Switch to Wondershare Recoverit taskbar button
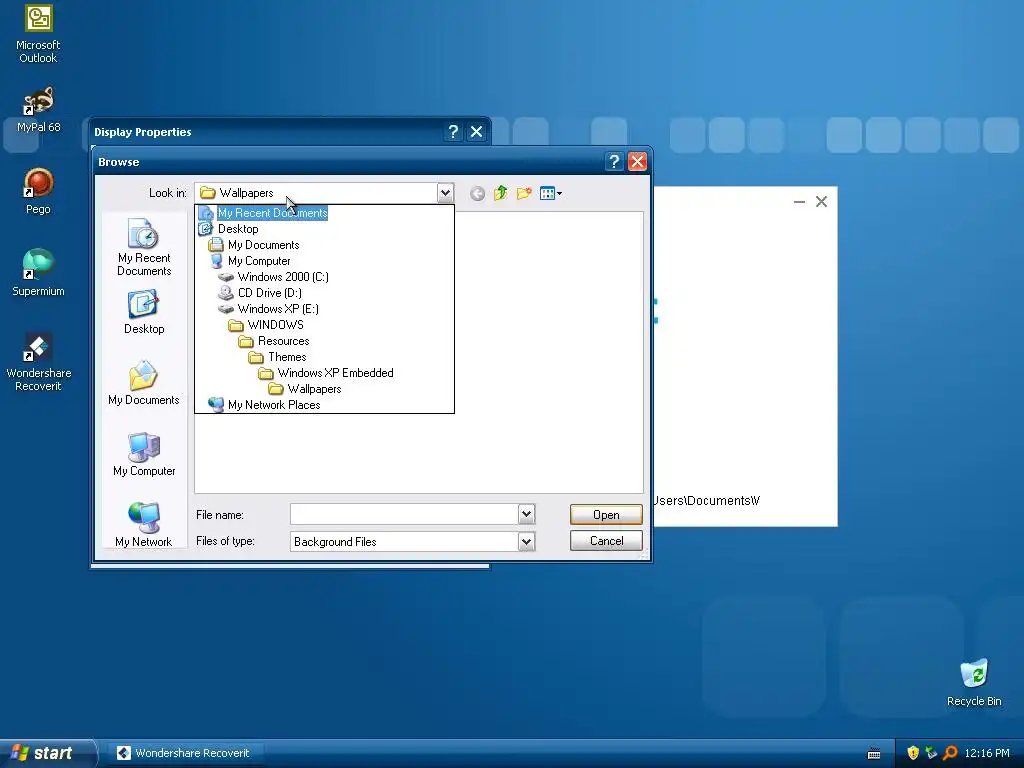Viewport: 1024px width, 768px height. pyautogui.click(x=185, y=753)
